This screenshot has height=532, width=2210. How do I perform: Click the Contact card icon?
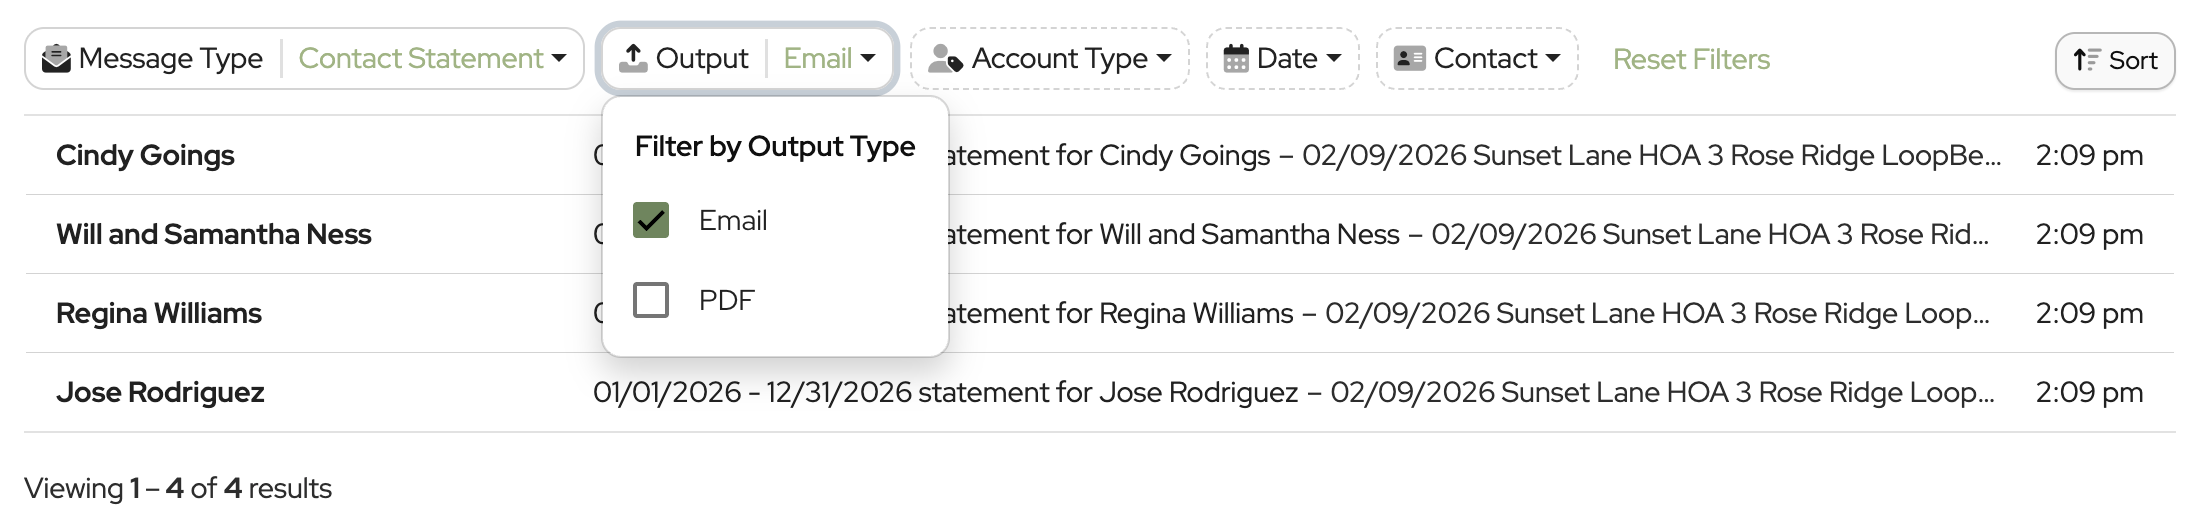click(1409, 59)
